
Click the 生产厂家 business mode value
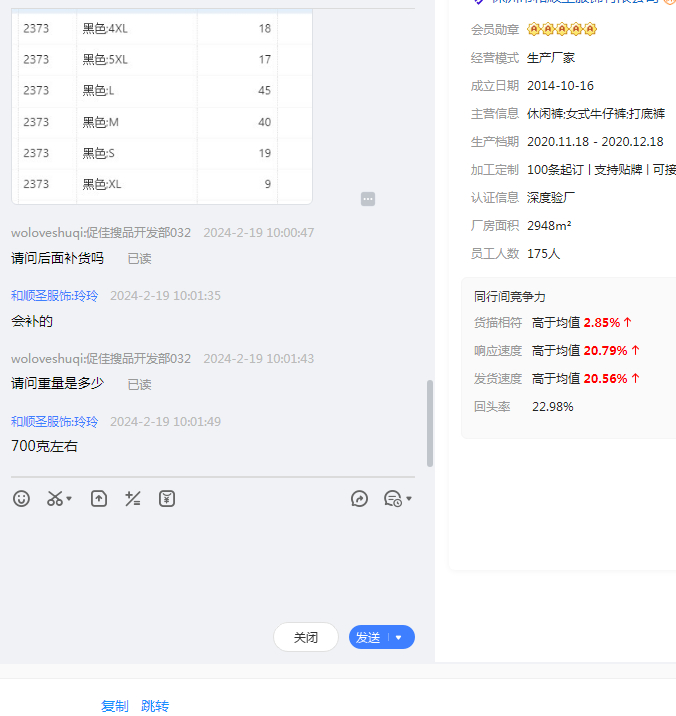tap(551, 58)
